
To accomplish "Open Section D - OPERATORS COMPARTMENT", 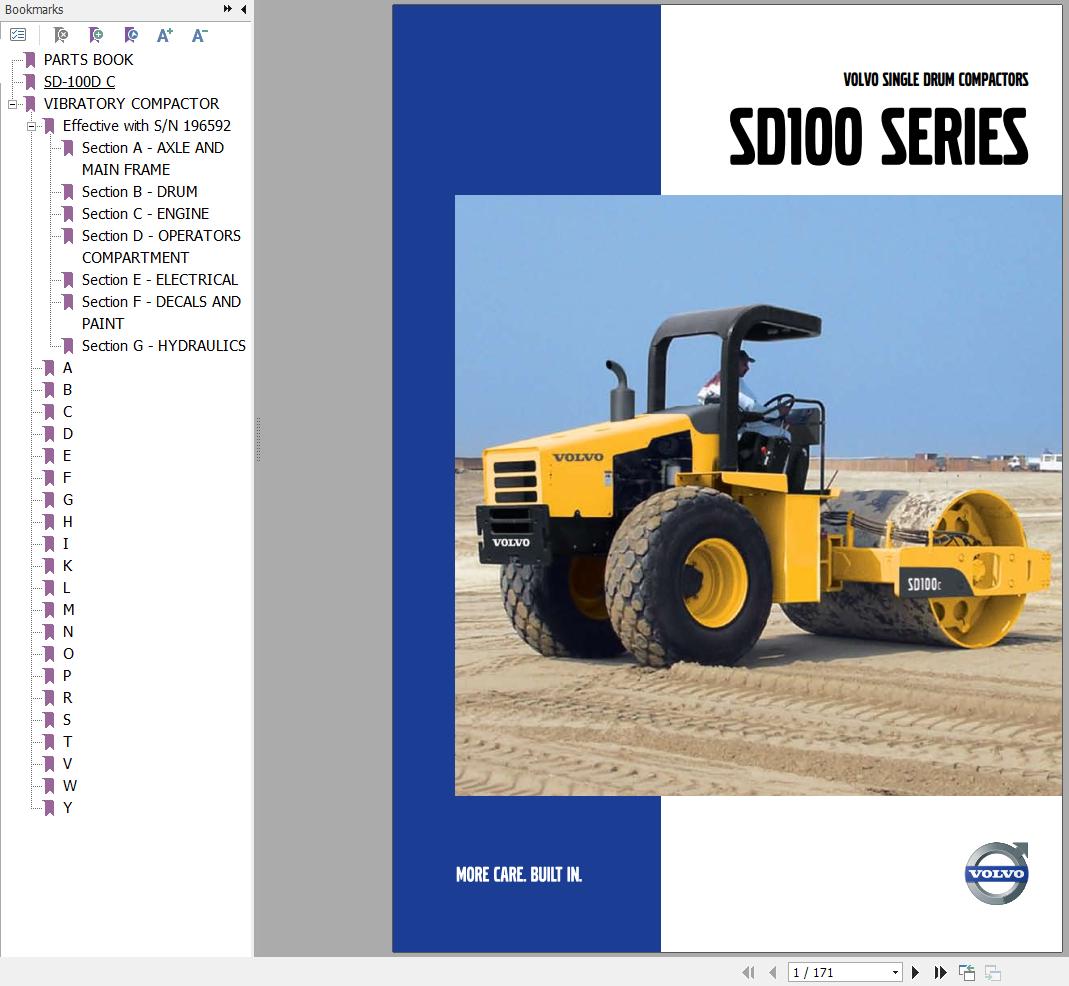I will tap(161, 246).
